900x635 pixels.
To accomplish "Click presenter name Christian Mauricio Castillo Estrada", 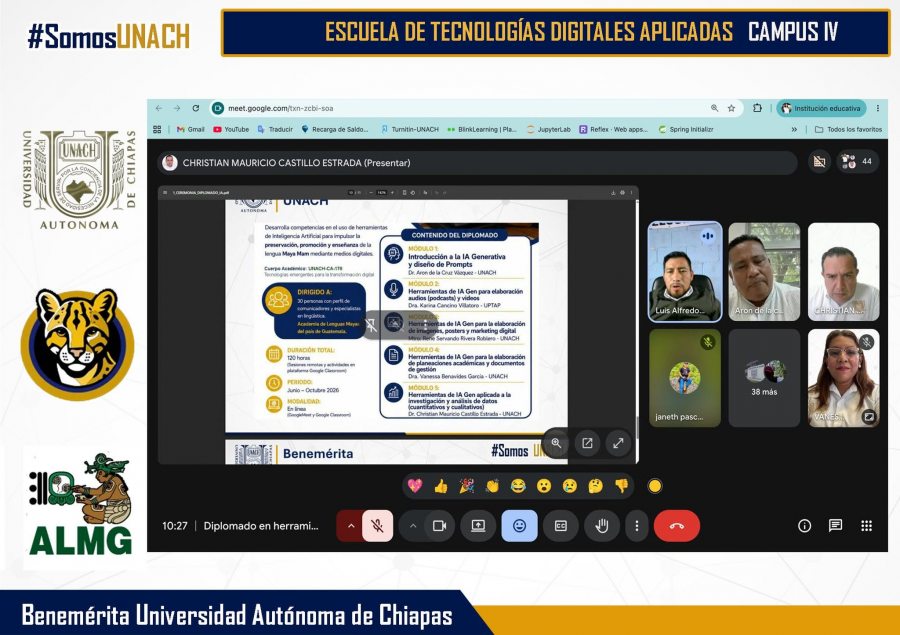I will 296,163.
